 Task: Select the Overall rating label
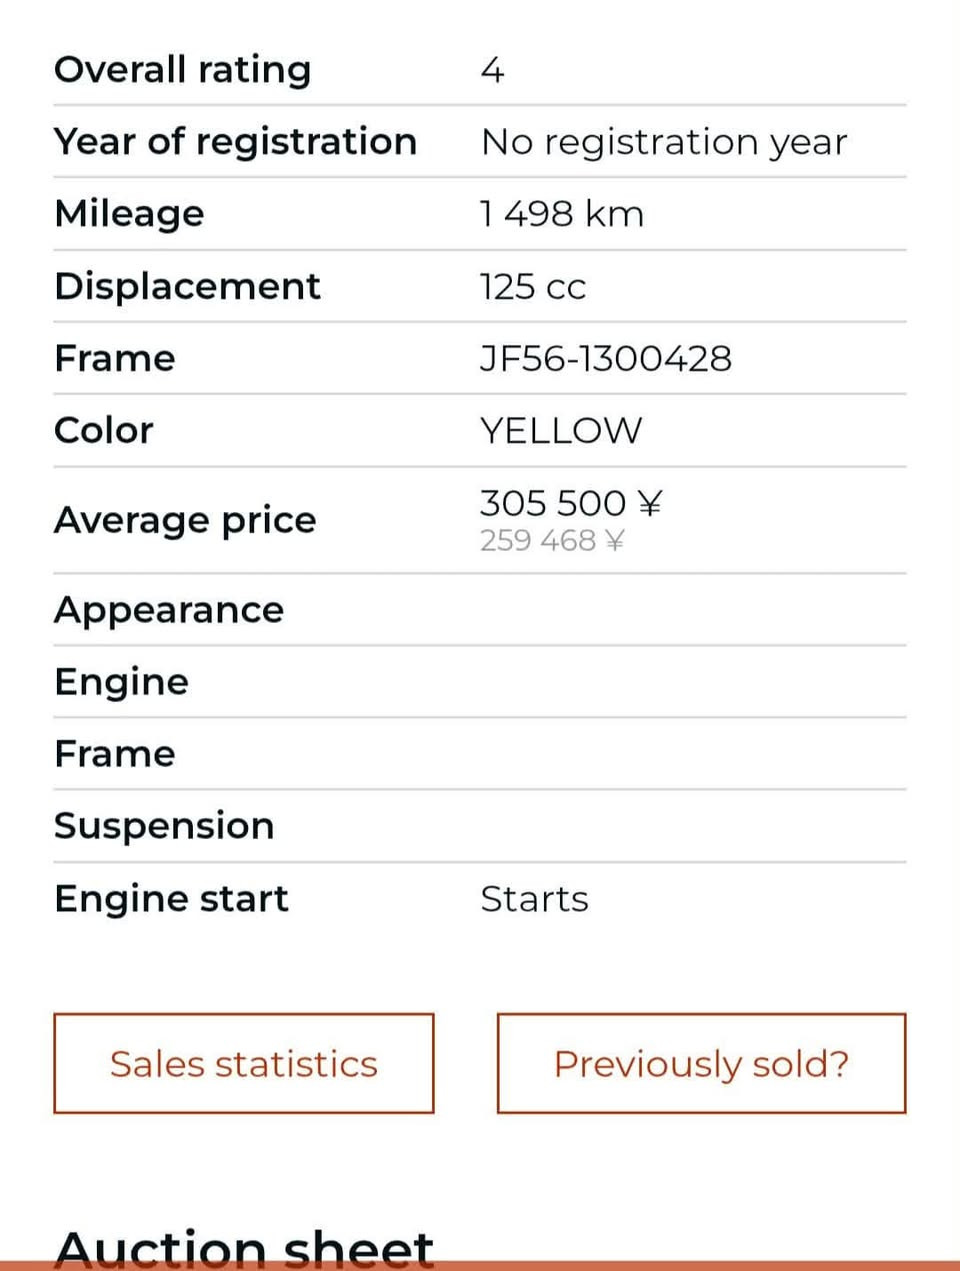[182, 70]
